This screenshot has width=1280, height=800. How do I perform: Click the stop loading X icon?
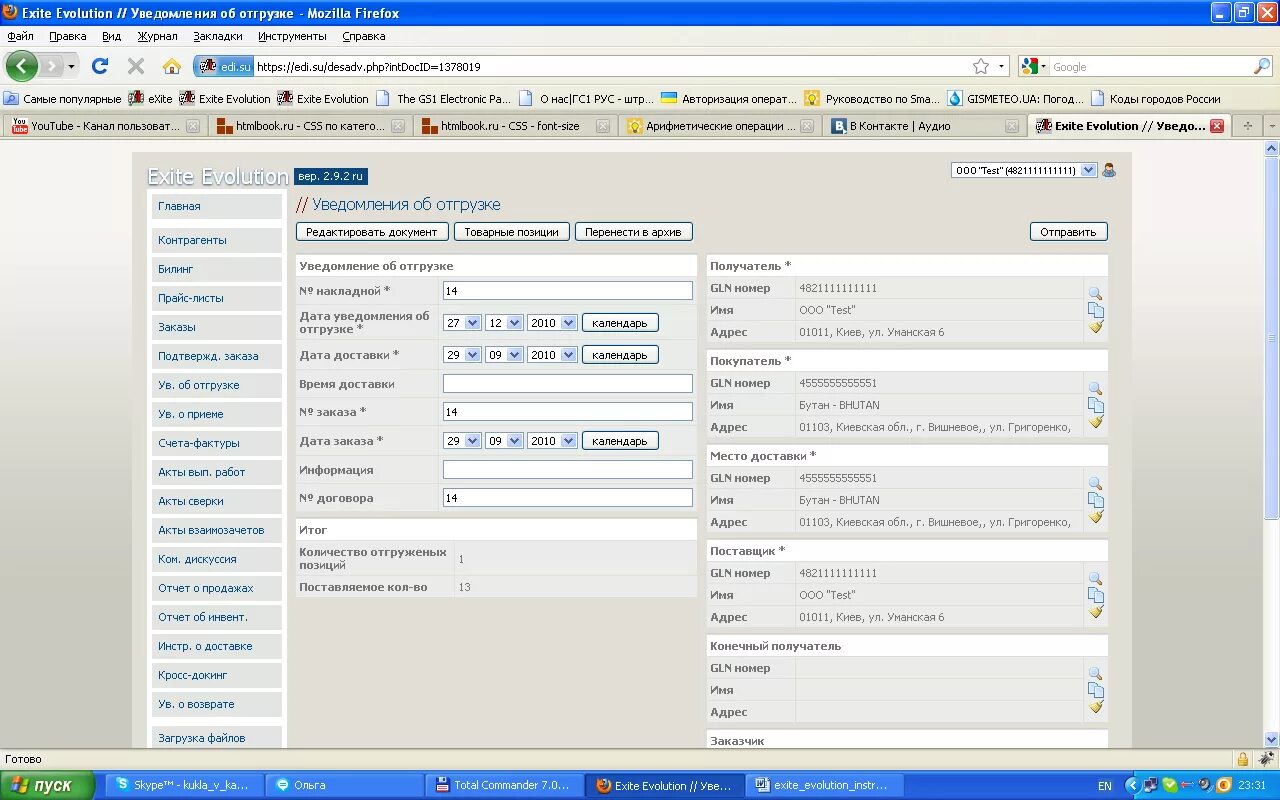click(136, 66)
